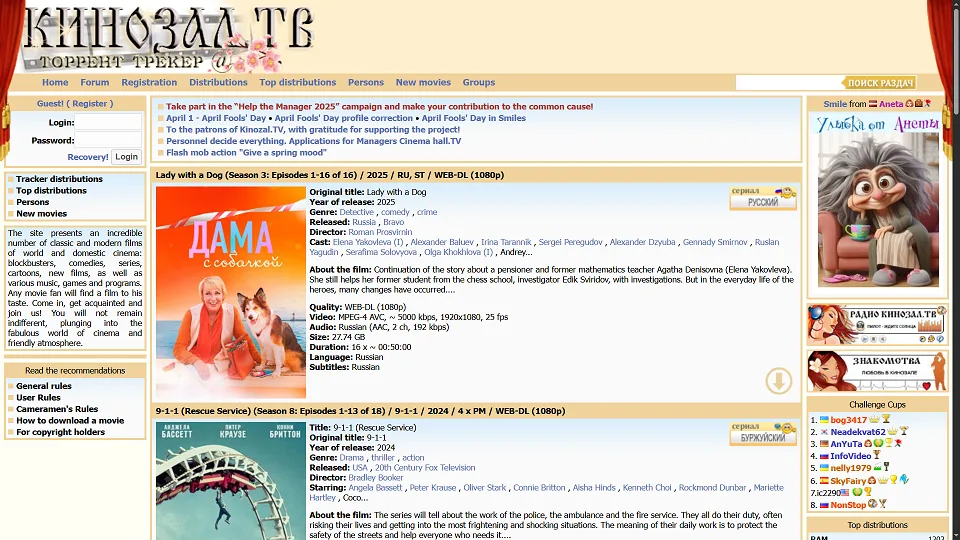Open the Forum menu item
960x540 pixels.
pos(95,82)
